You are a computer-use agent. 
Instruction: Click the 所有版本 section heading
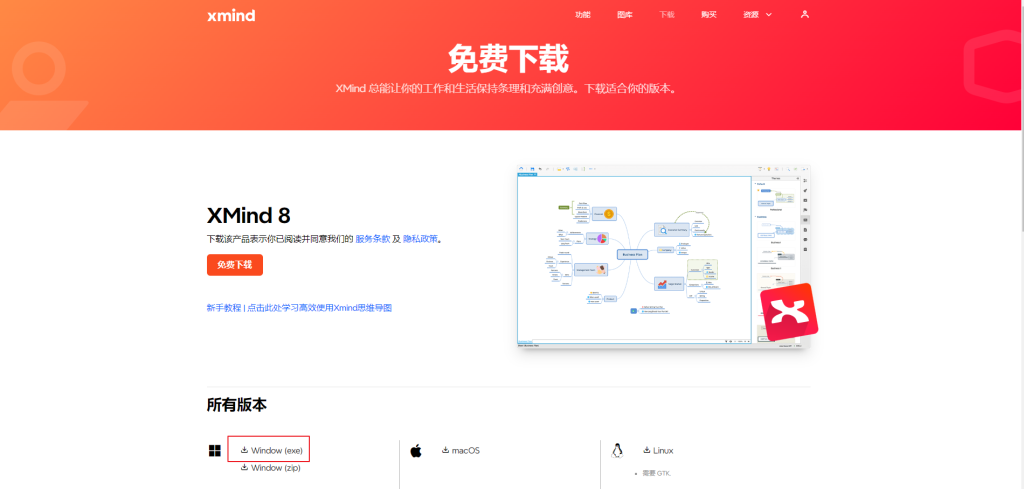click(x=236, y=405)
